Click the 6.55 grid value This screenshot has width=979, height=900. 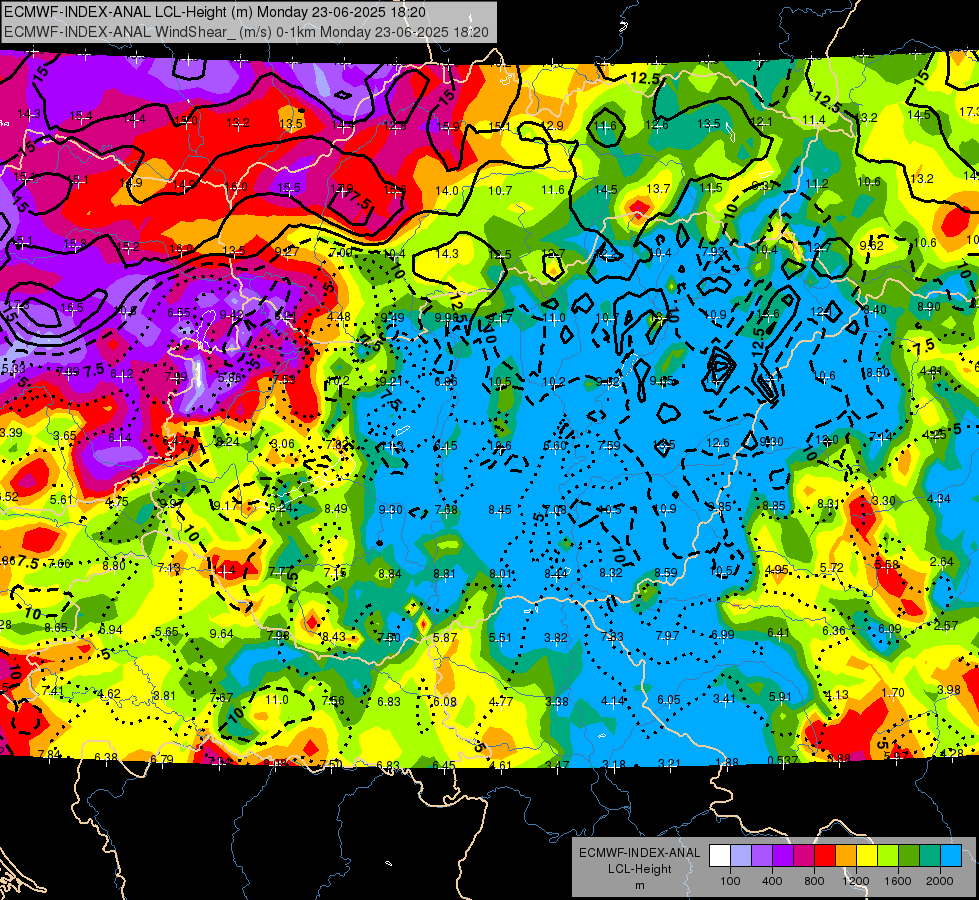click(x=179, y=313)
